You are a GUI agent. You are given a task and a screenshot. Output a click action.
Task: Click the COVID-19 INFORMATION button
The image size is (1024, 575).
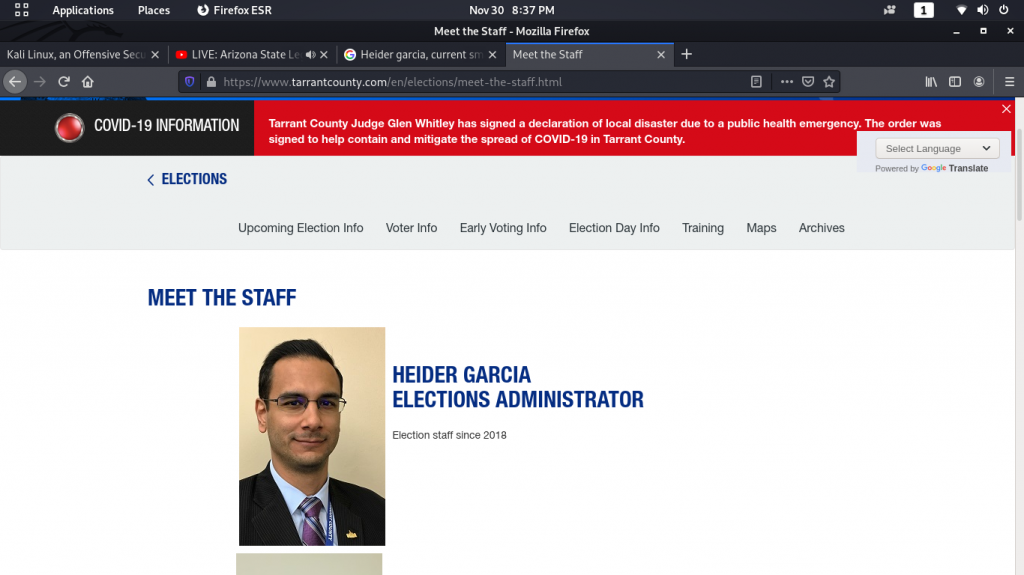[148, 126]
